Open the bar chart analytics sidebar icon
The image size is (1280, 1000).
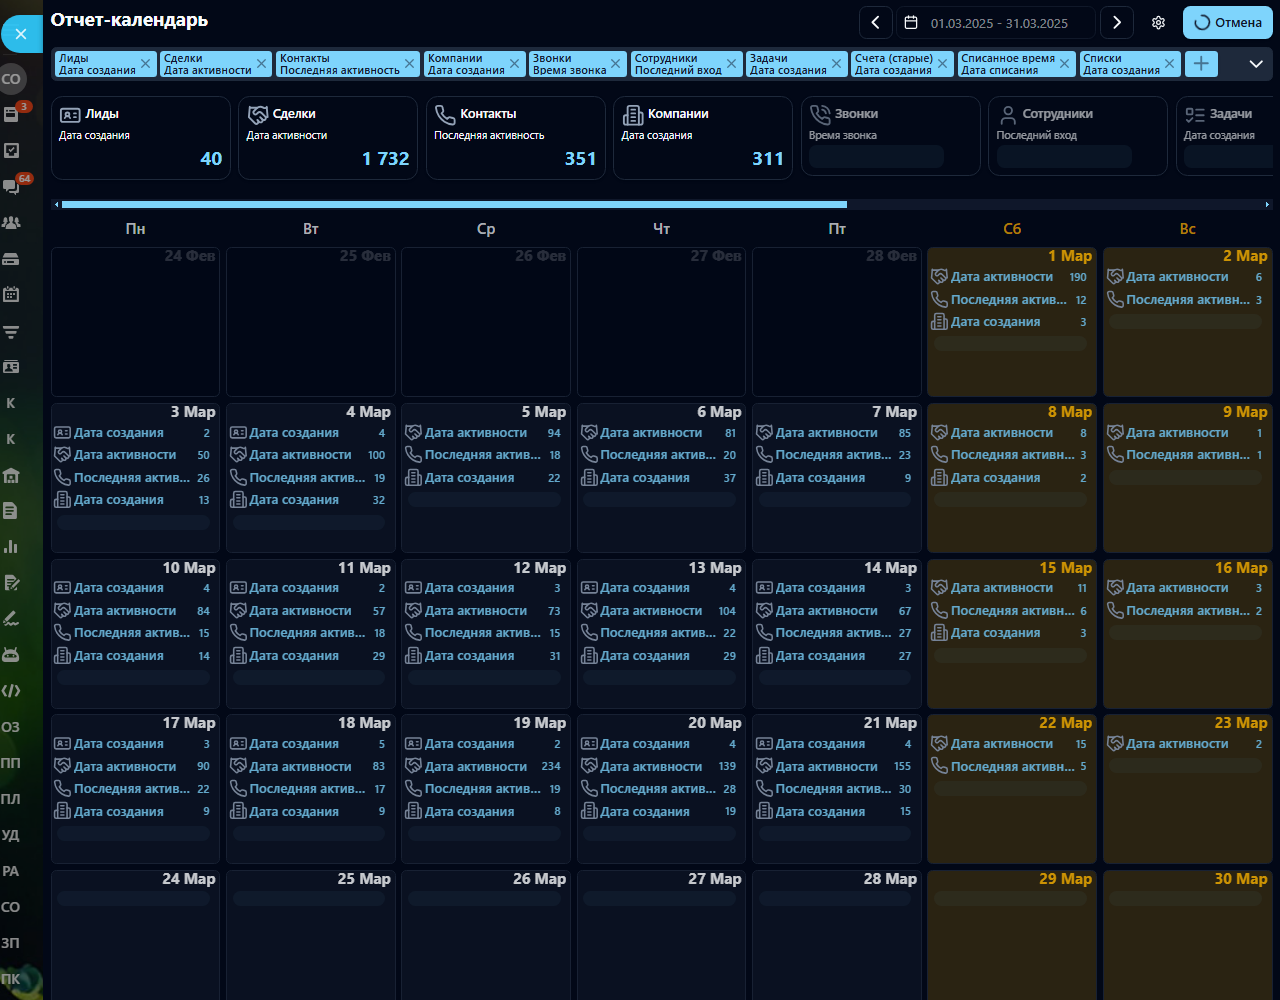tap(12, 547)
